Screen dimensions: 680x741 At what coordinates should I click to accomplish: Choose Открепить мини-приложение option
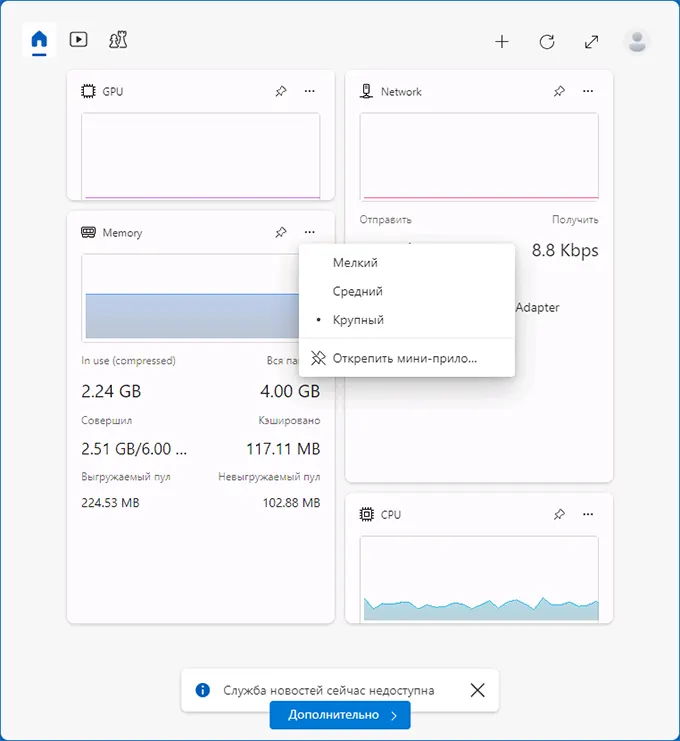click(407, 358)
